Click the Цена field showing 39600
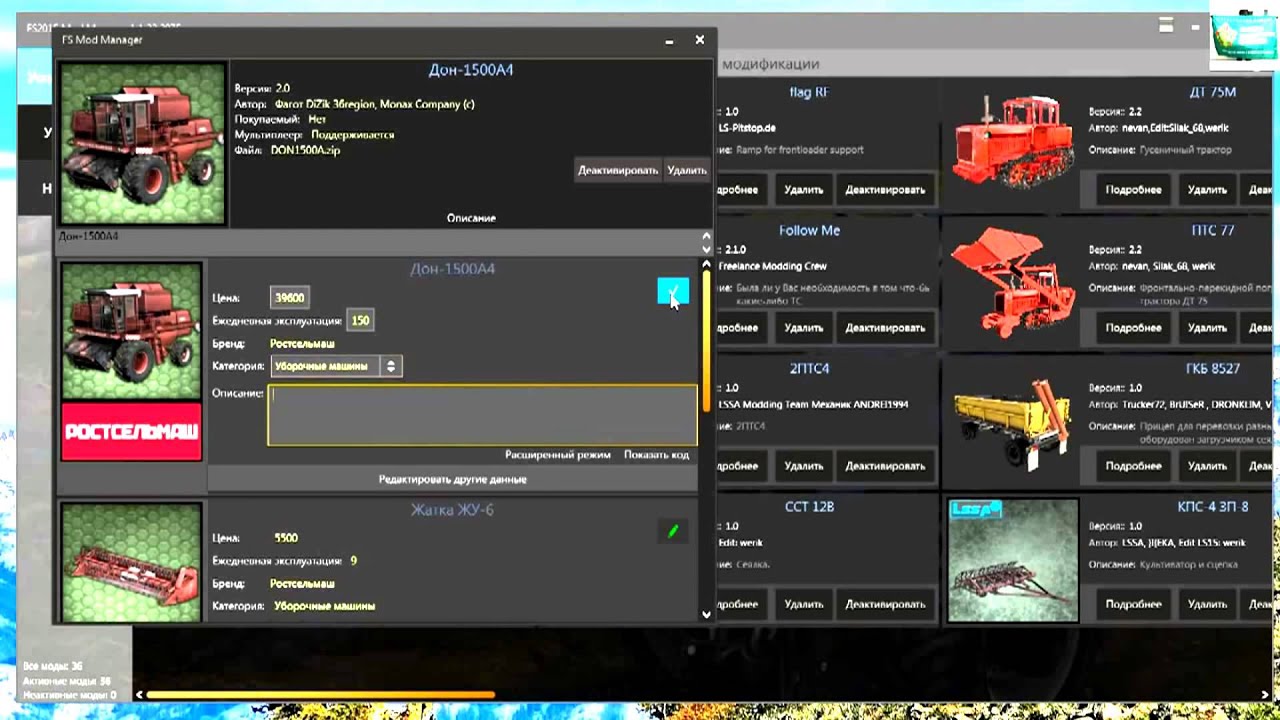 290,298
